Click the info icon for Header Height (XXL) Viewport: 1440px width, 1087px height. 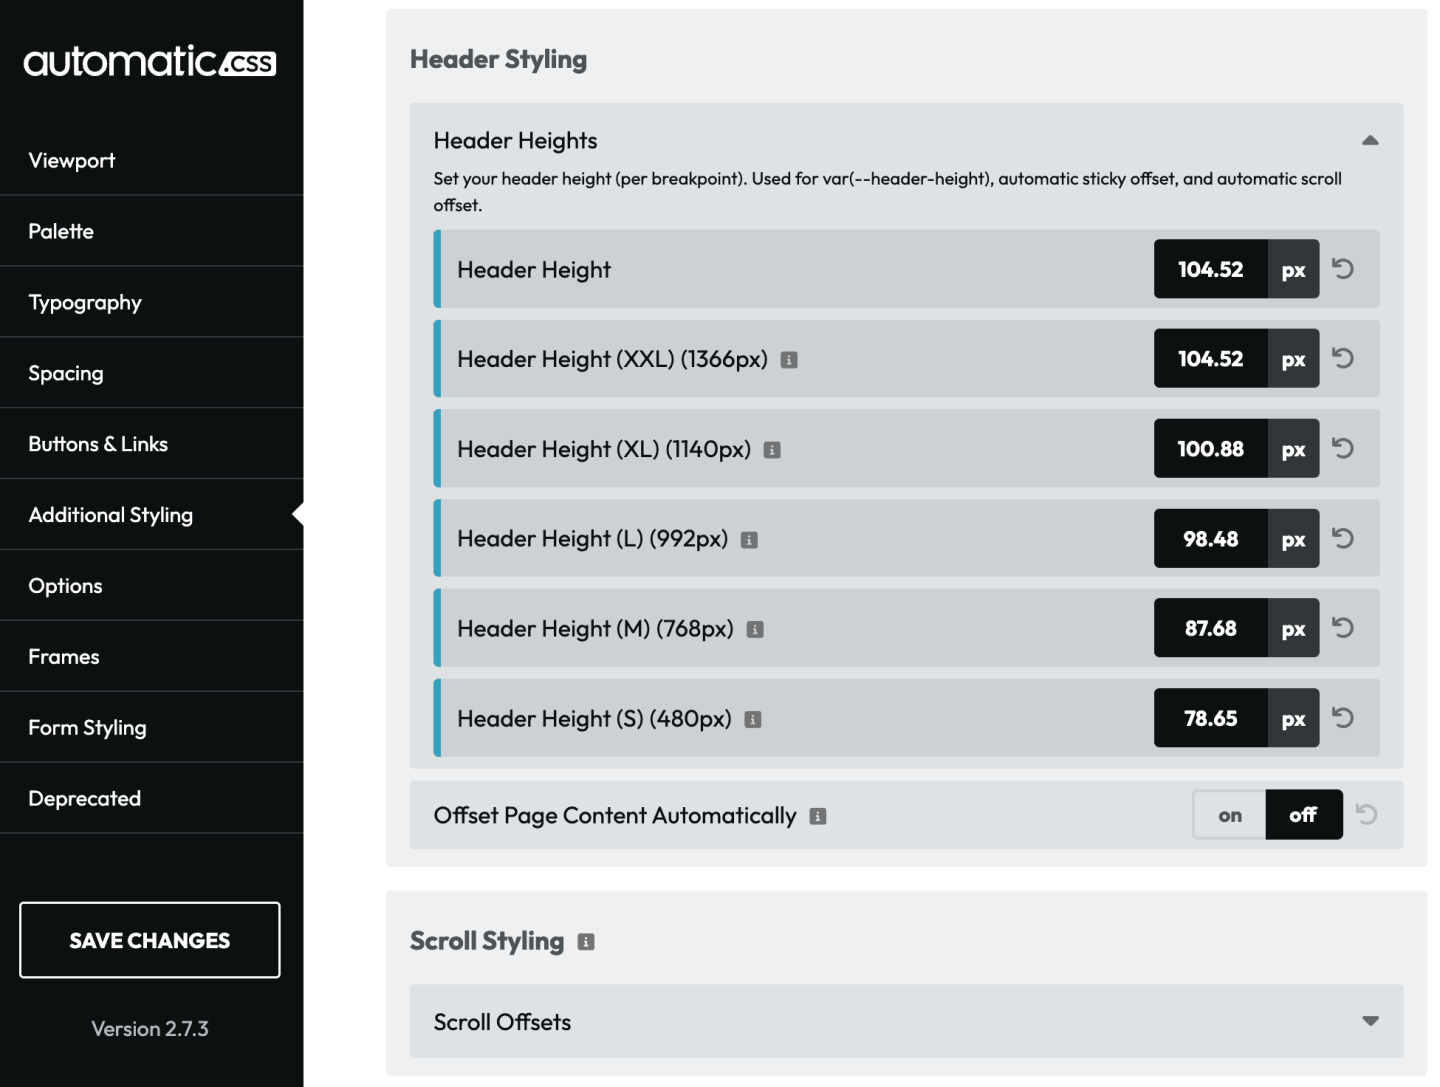click(788, 359)
